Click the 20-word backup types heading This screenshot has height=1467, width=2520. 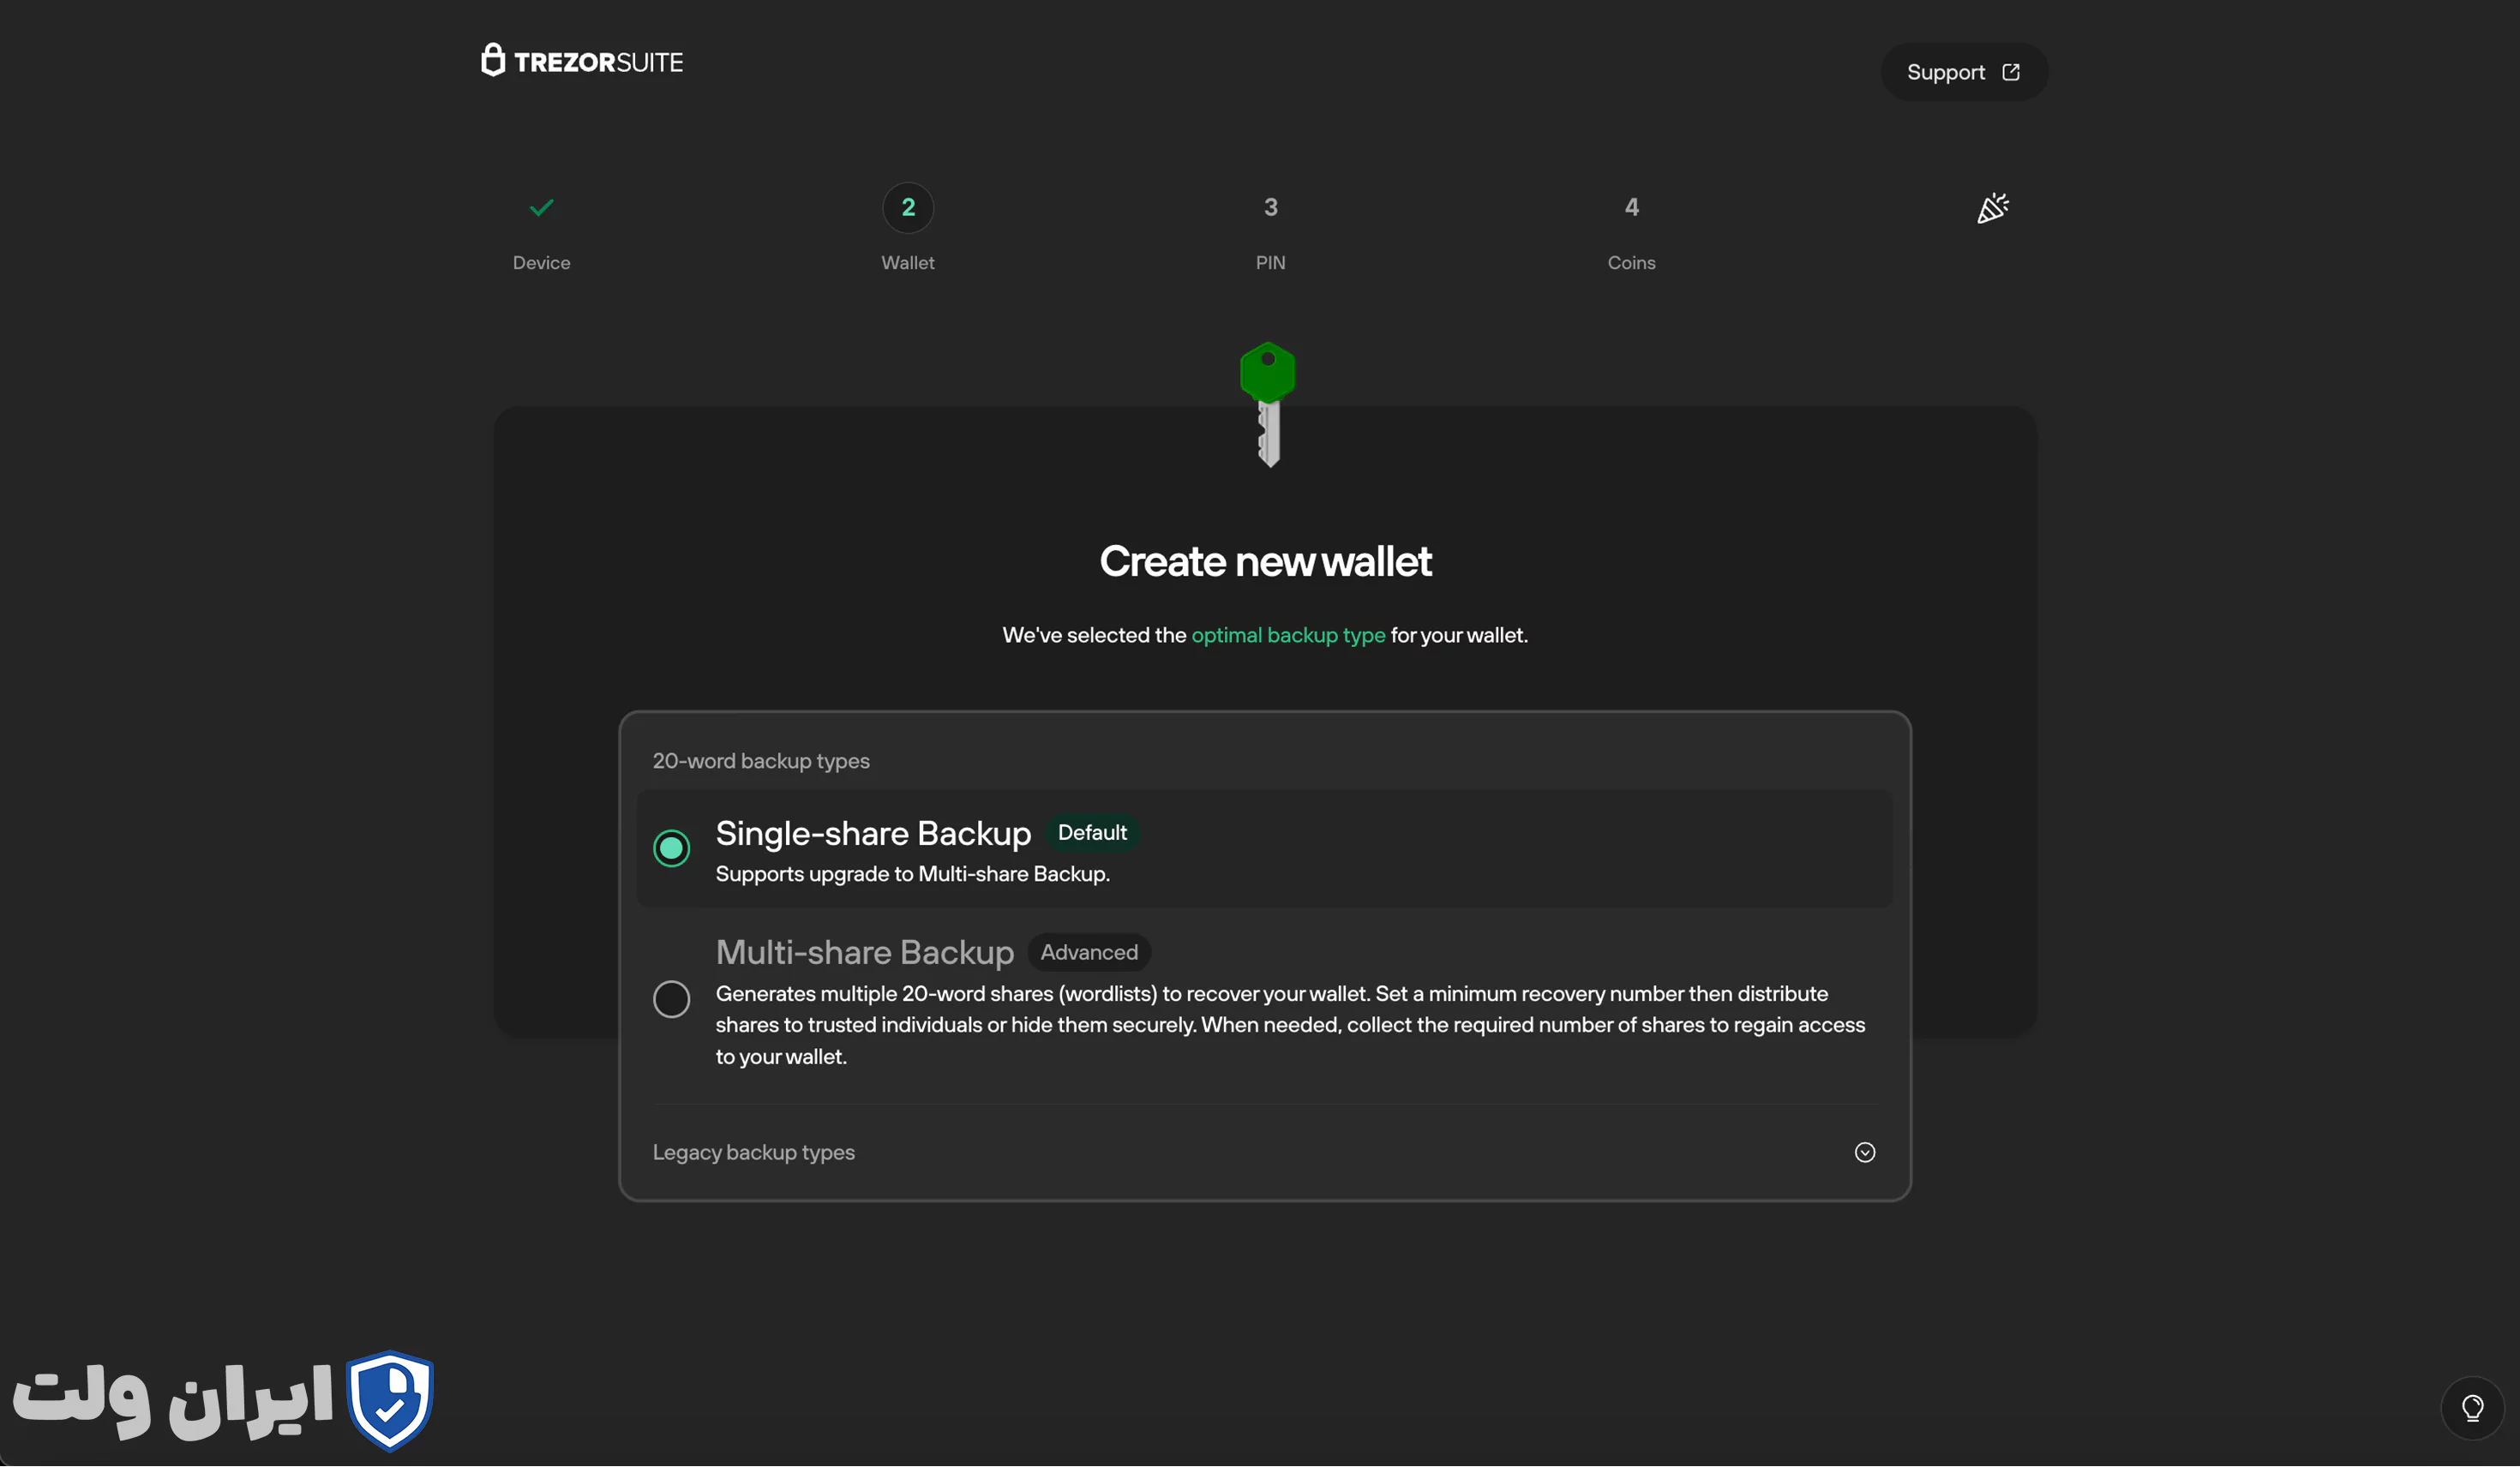761,761
